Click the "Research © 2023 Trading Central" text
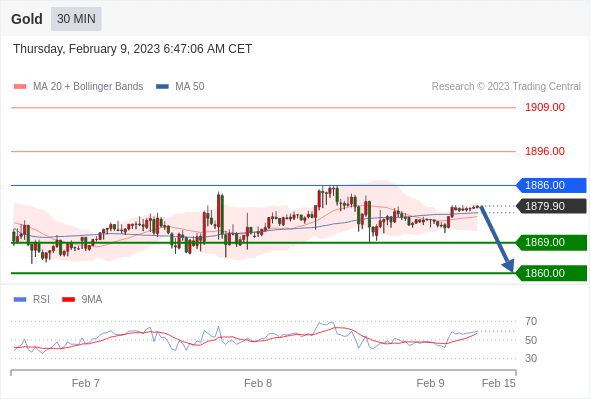The width and height of the screenshot is (590, 400). tap(506, 87)
